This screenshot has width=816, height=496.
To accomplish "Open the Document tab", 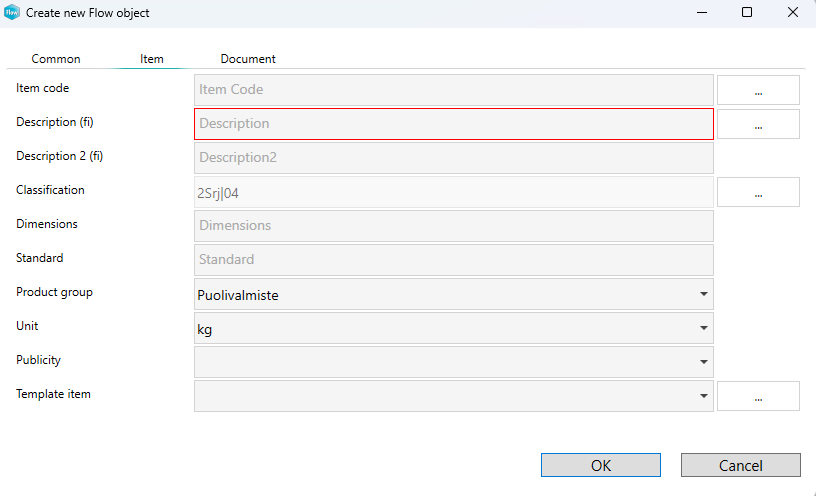I will coord(248,59).
